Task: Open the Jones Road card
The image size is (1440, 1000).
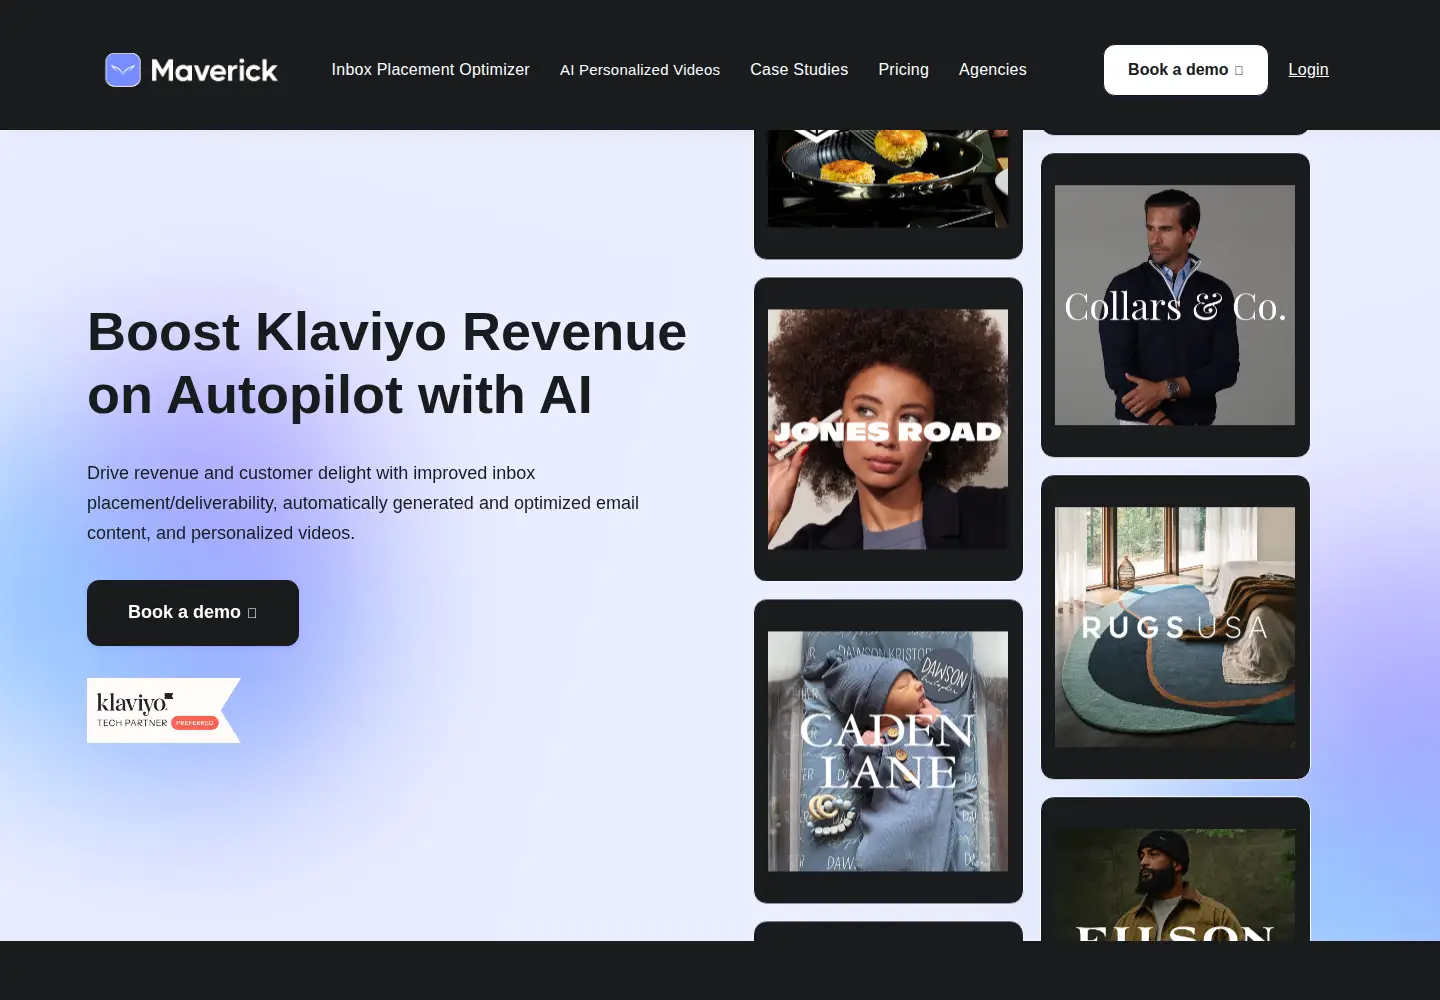Action: 888,429
